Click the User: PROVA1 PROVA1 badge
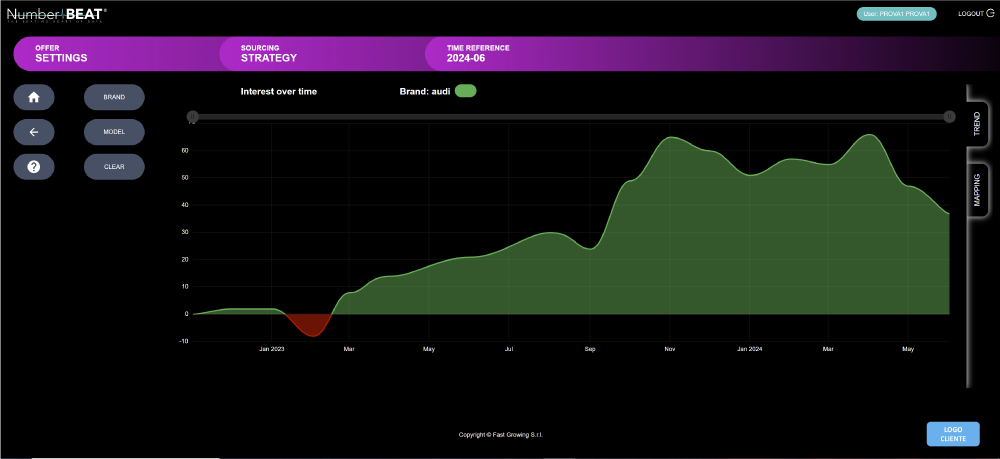Viewport: 1000px width, 459px height. point(896,13)
